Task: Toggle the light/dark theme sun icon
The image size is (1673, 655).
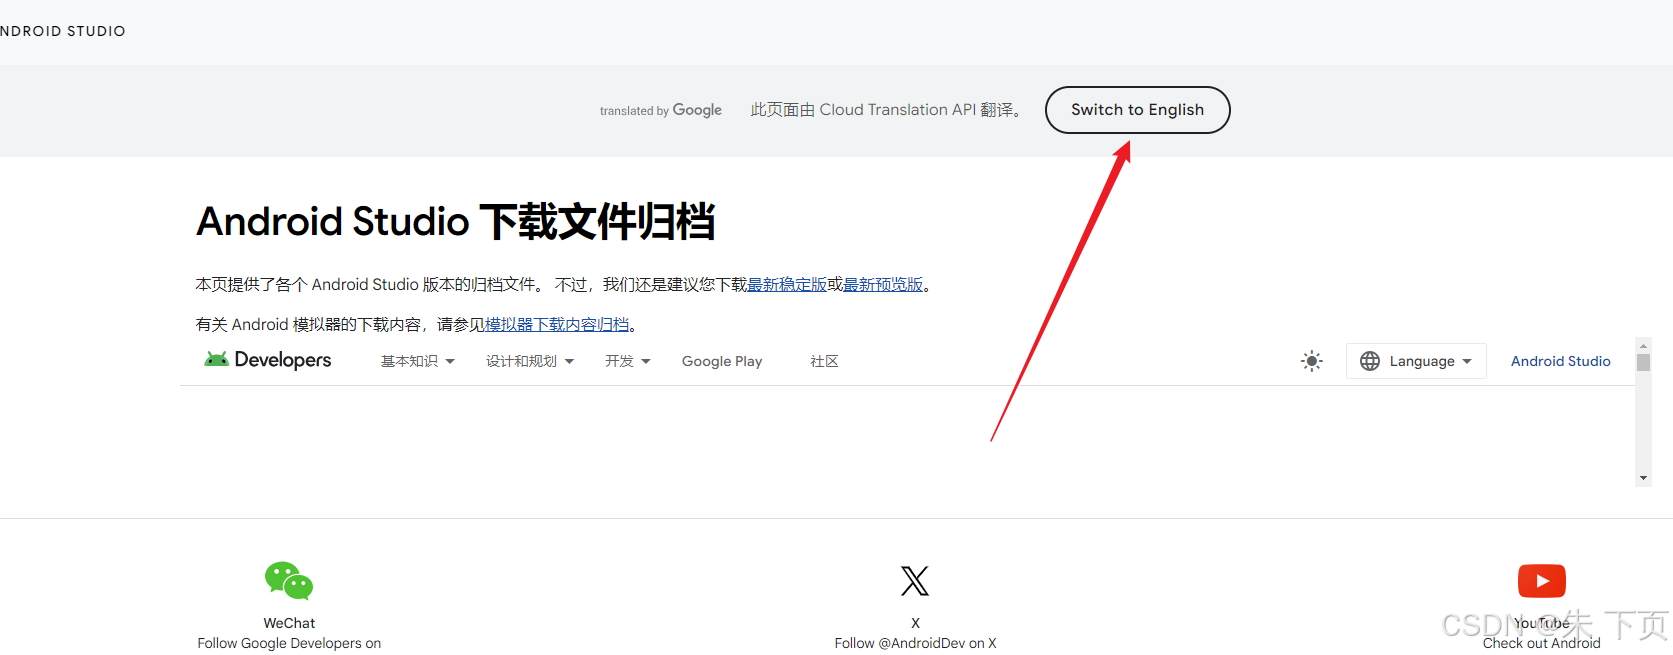Action: tap(1312, 361)
